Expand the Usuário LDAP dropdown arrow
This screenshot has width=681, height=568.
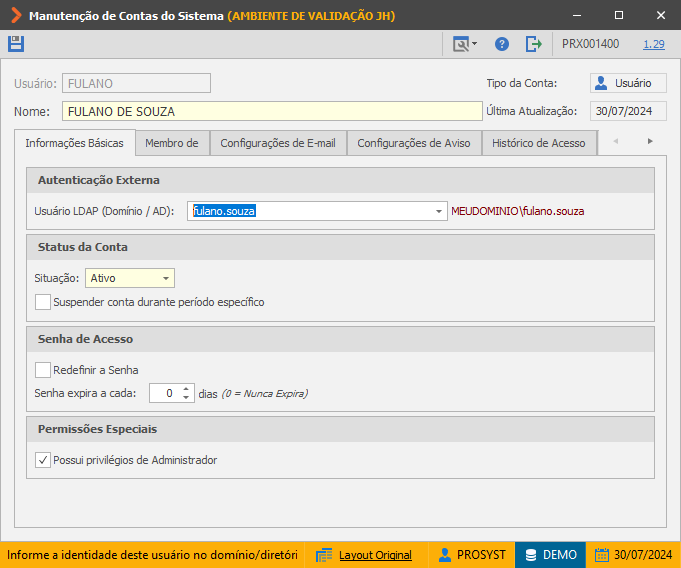(439, 211)
